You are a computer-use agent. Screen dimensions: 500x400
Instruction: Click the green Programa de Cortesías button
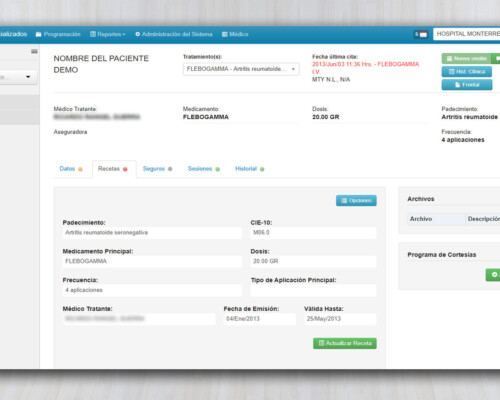tap(493, 275)
